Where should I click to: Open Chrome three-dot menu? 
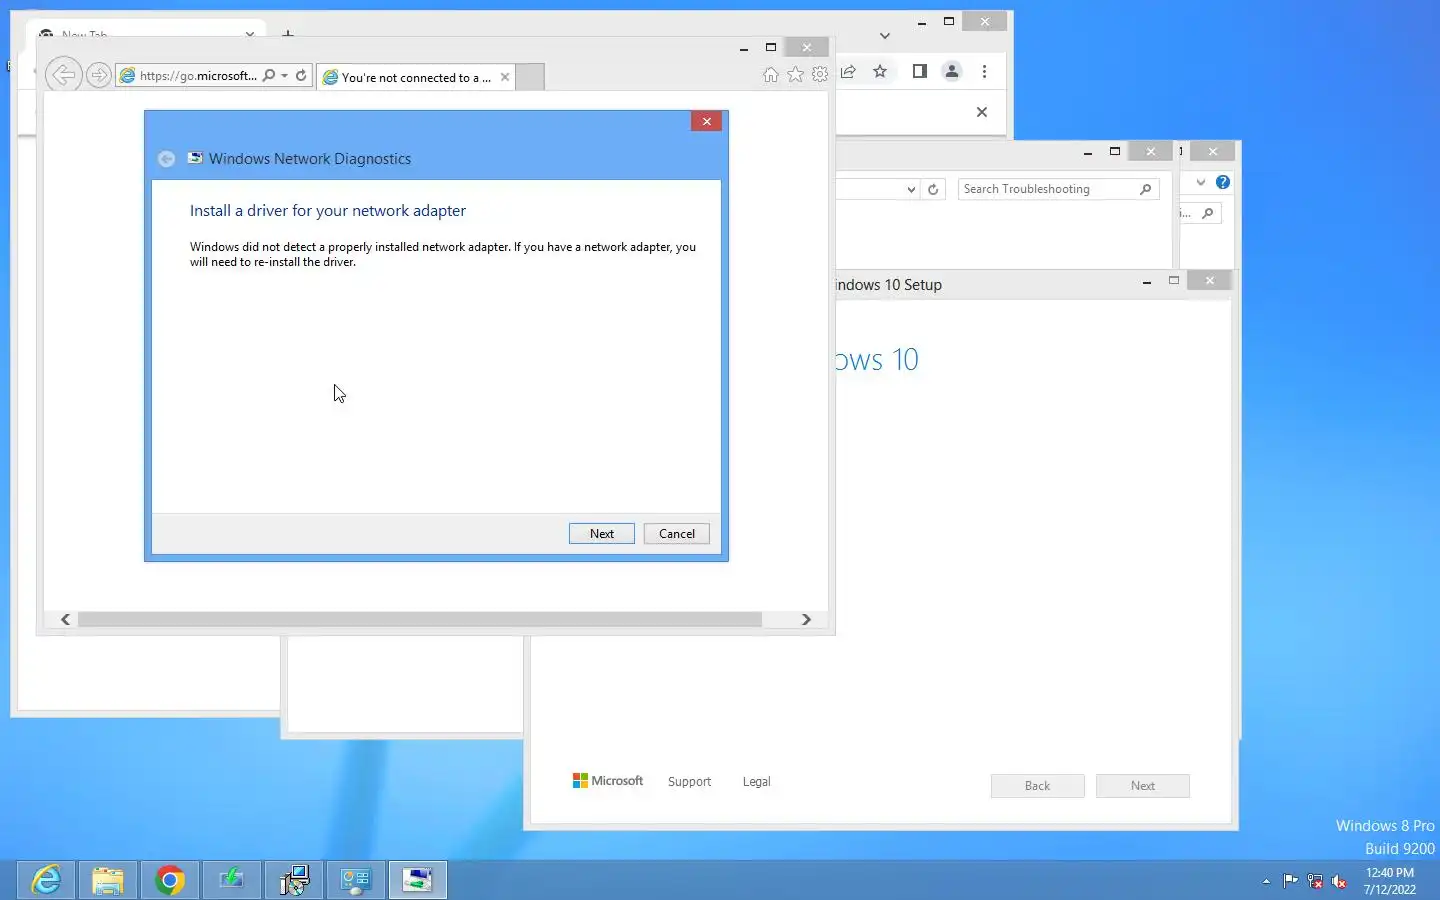coord(985,72)
